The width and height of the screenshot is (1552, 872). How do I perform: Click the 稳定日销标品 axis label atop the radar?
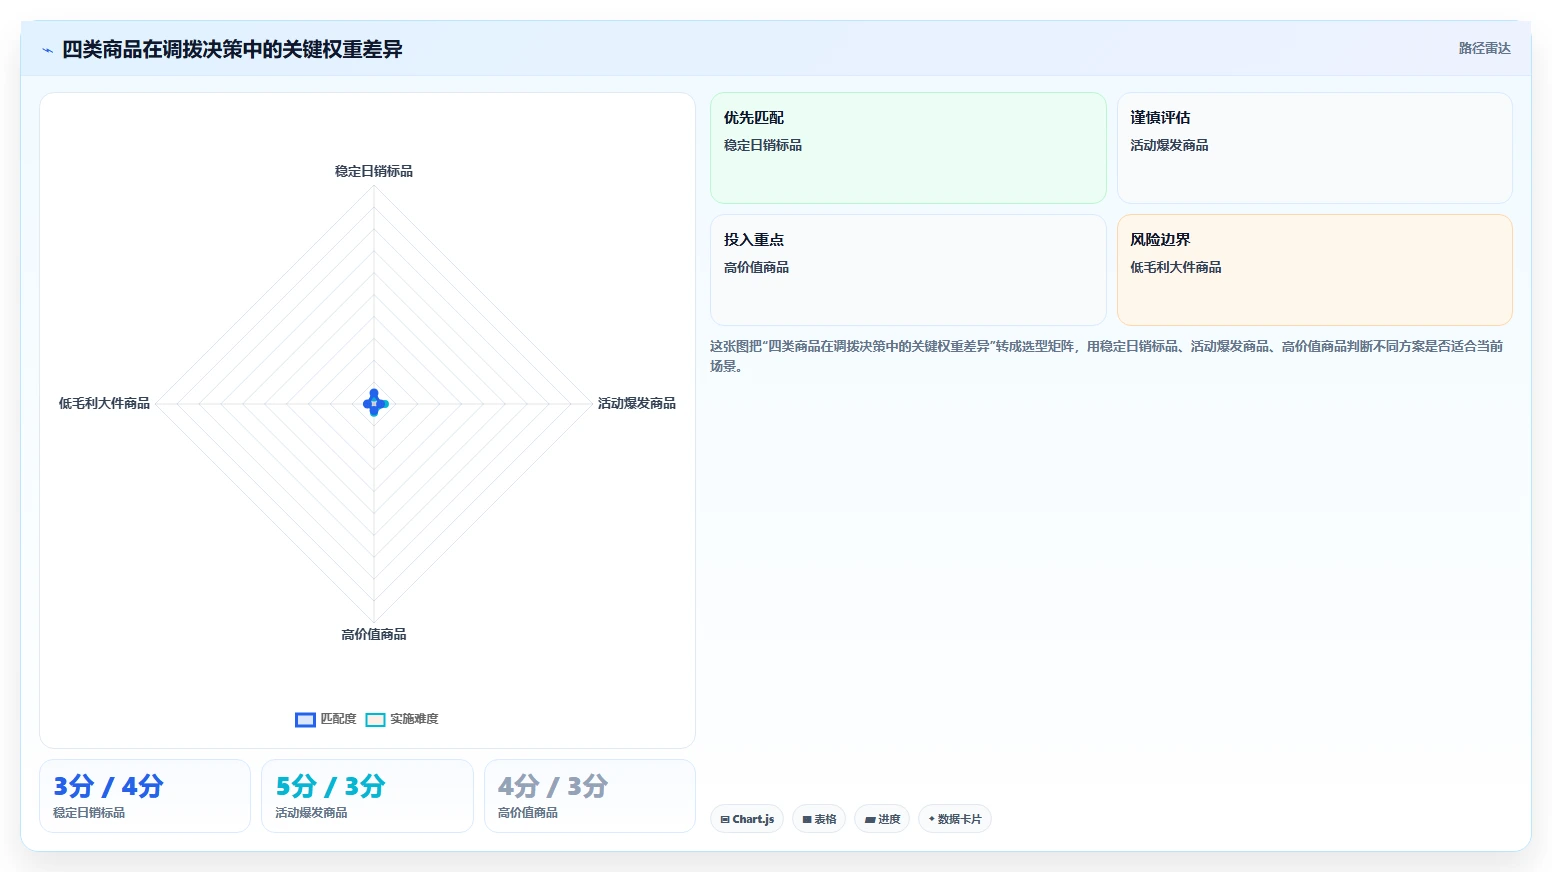coord(374,171)
